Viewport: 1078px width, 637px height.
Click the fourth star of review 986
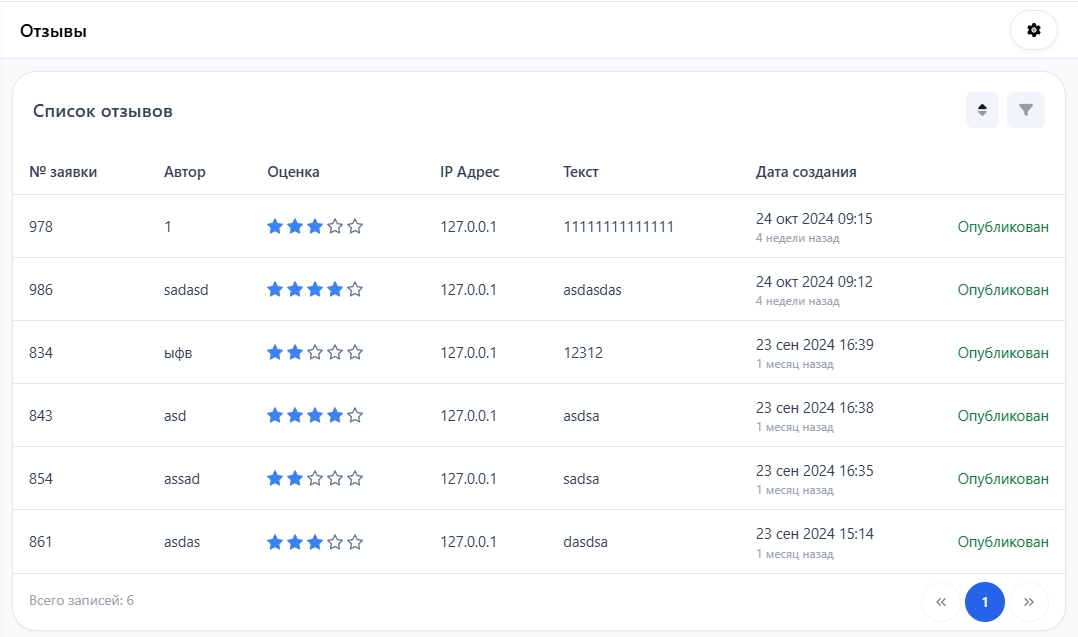point(335,290)
